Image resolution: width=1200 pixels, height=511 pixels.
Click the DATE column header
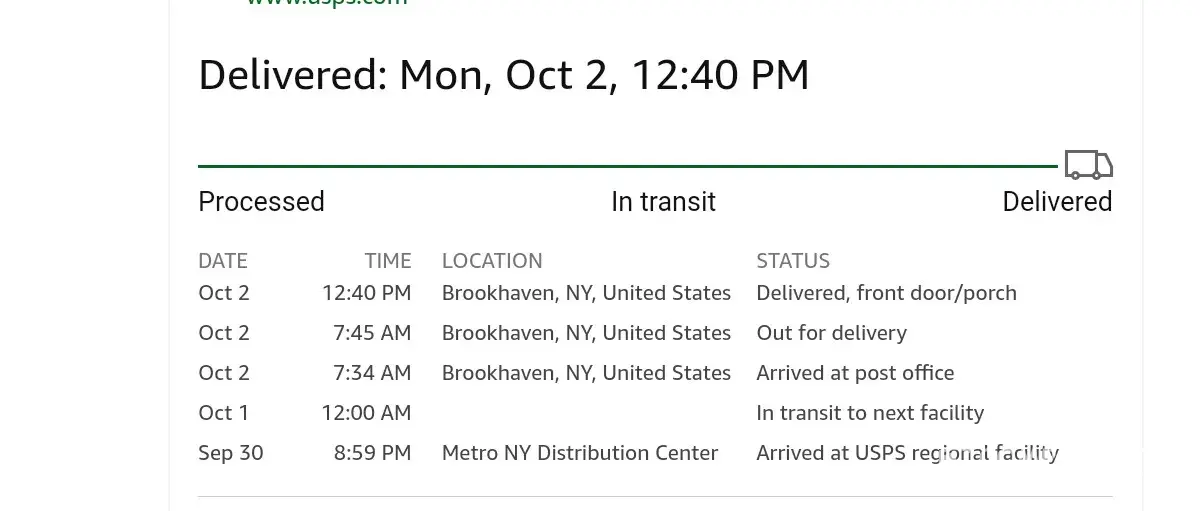[x=223, y=261]
